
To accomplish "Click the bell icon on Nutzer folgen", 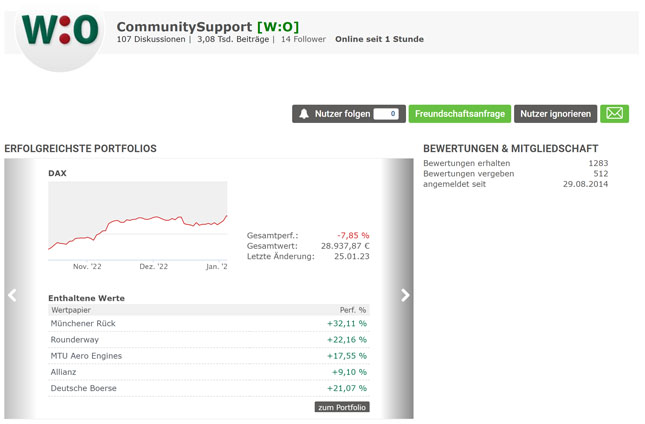I will [304, 114].
